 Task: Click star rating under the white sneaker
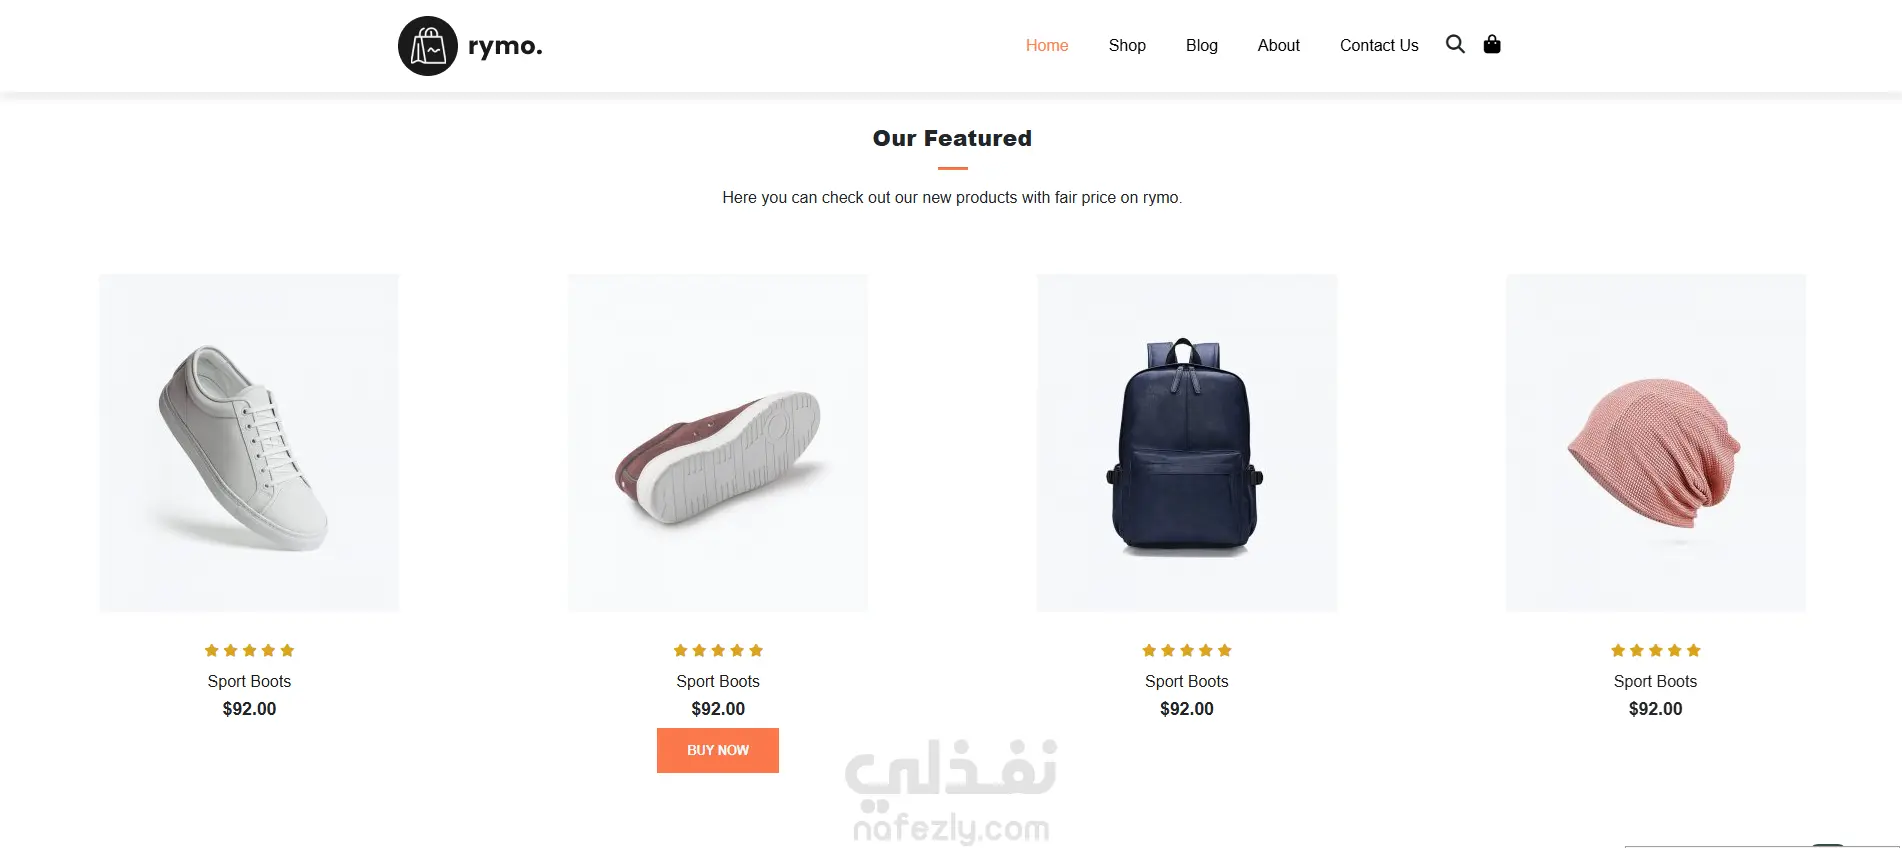pos(249,650)
